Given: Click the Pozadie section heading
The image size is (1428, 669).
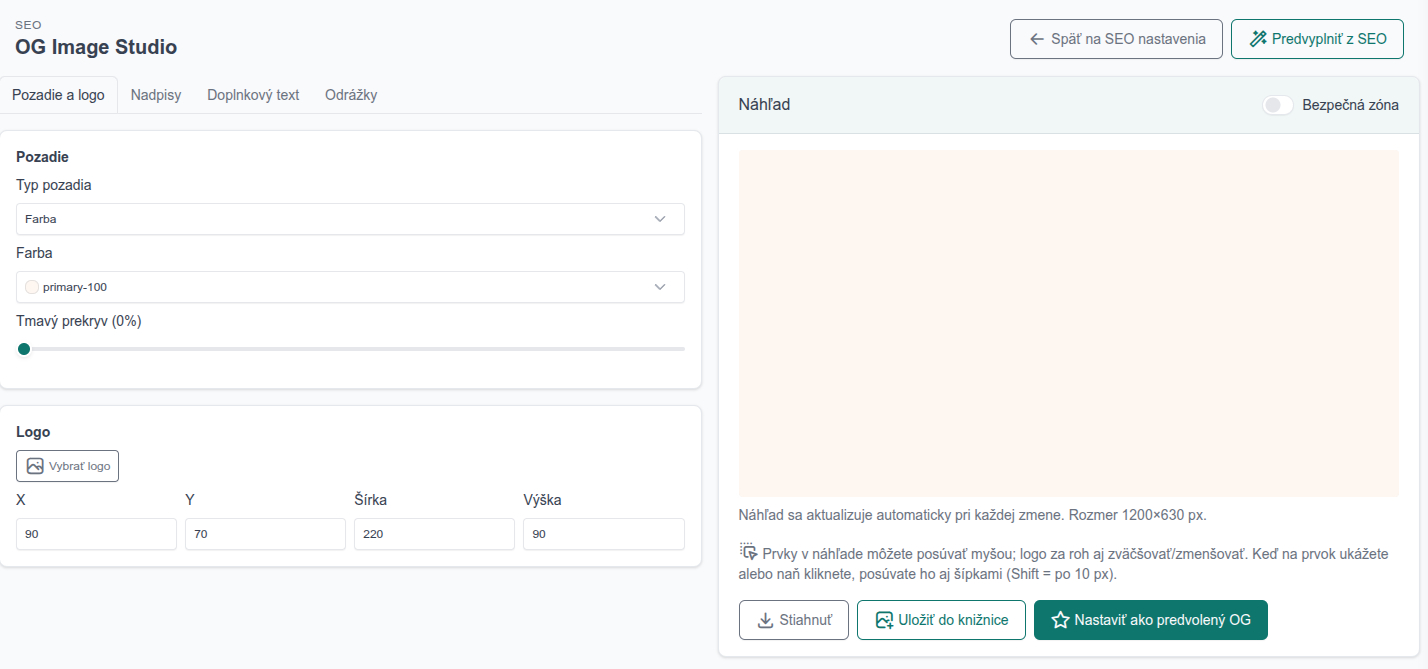Looking at the screenshot, I should coord(42,157).
